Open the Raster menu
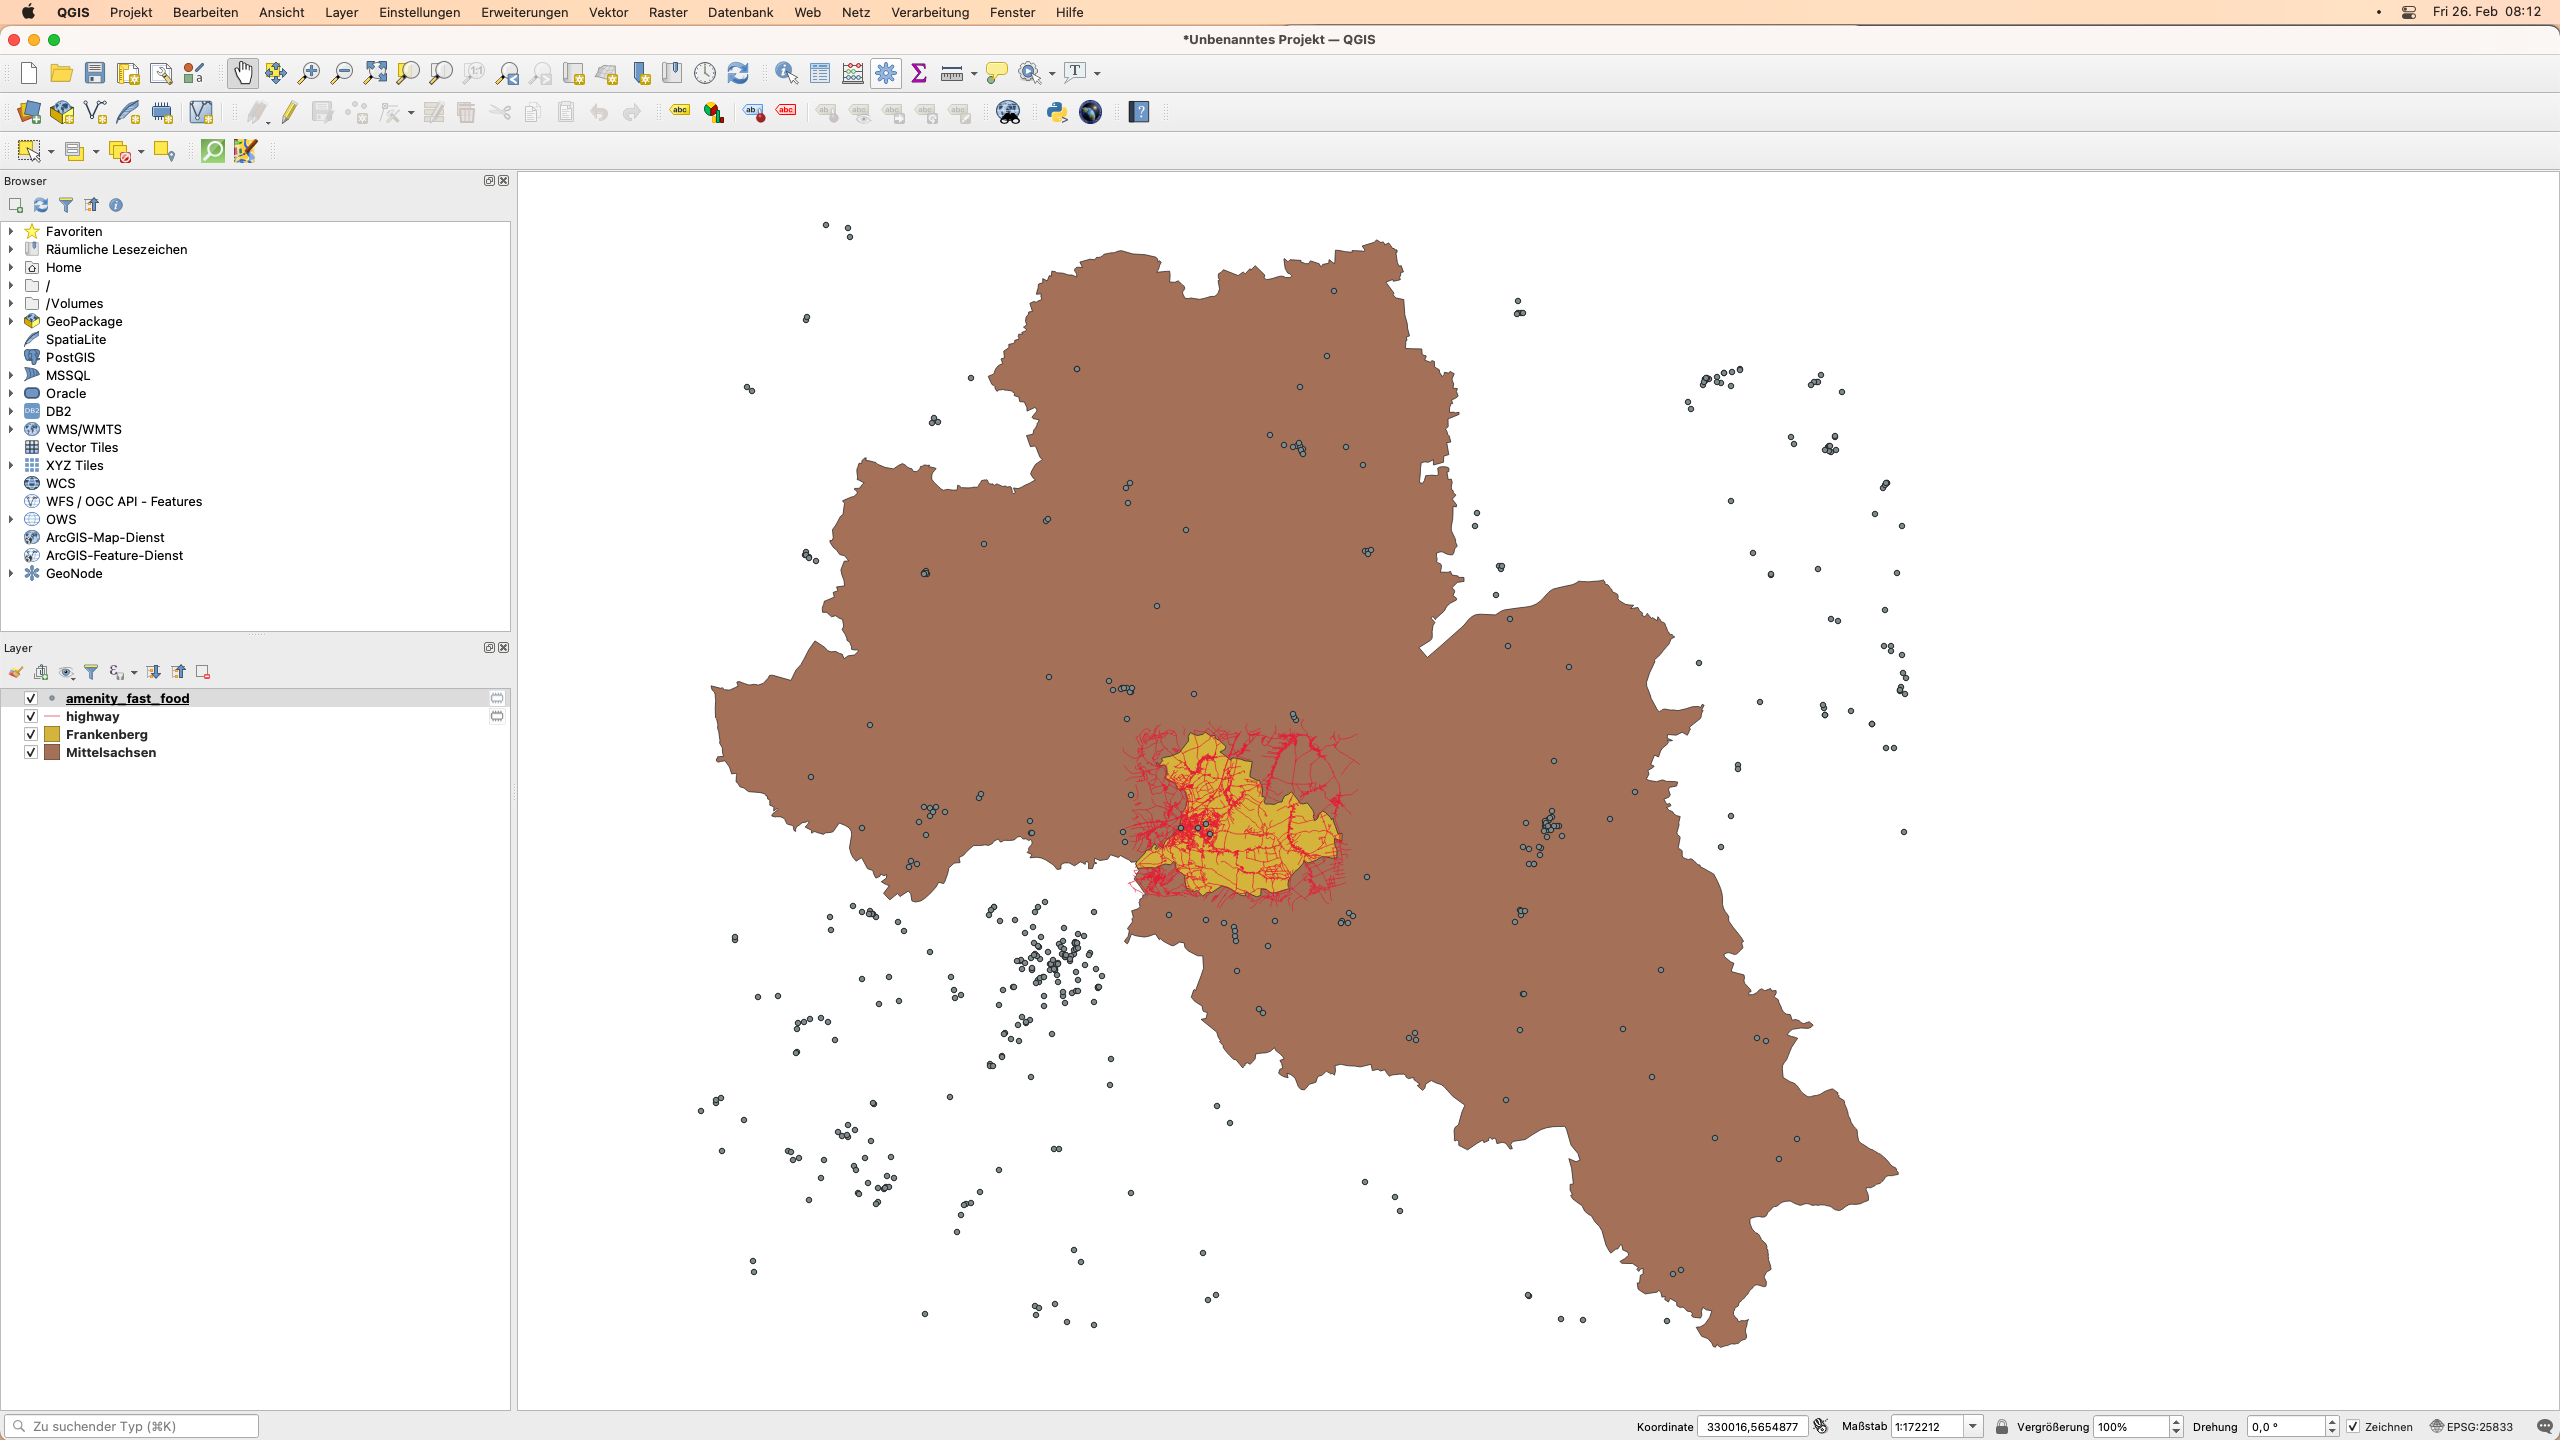The height and width of the screenshot is (1440, 2560). tap(668, 12)
